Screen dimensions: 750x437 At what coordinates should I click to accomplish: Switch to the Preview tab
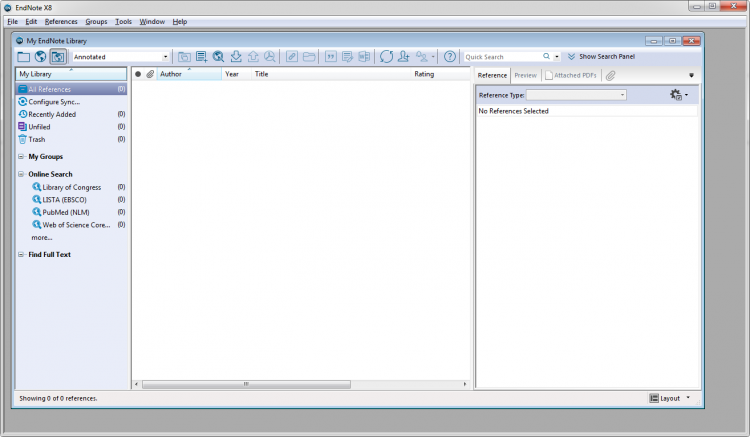click(525, 75)
